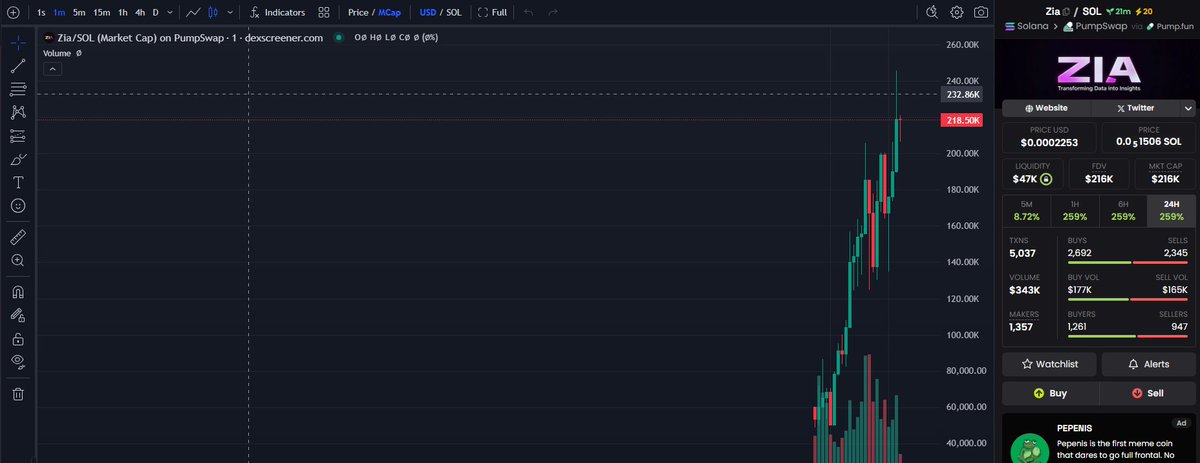Click the undo arrow
The width and height of the screenshot is (1200, 463).
[528, 13]
